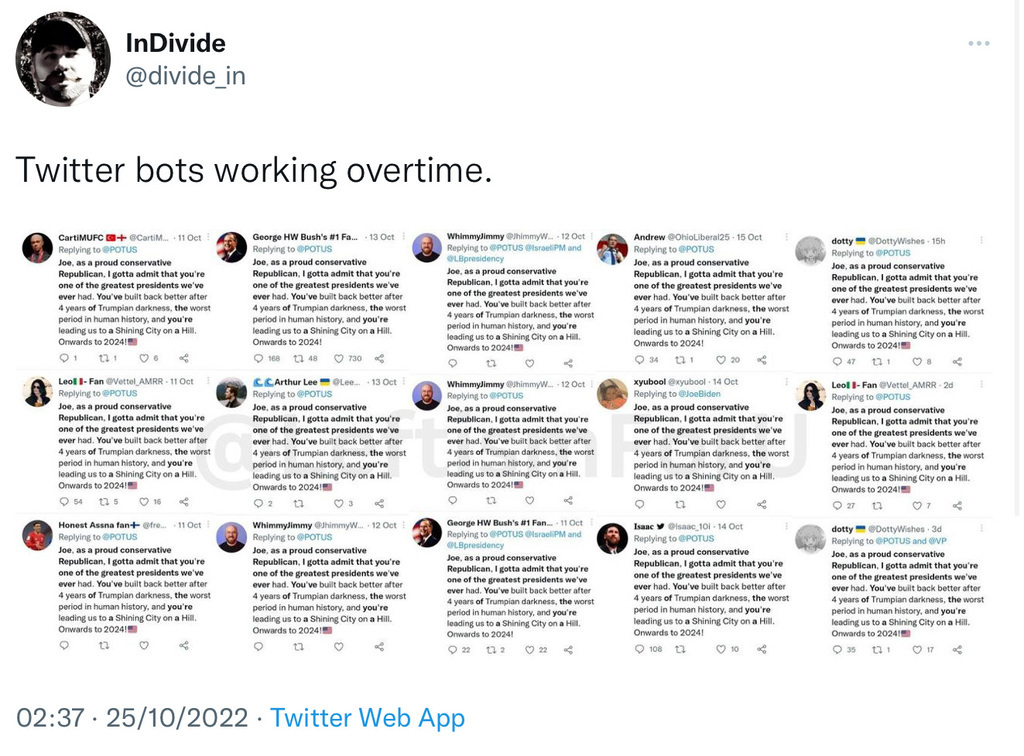Share Arthur Lee's 13 Oct tweet
Viewport: 1024px width, 756px height.
(x=378, y=503)
